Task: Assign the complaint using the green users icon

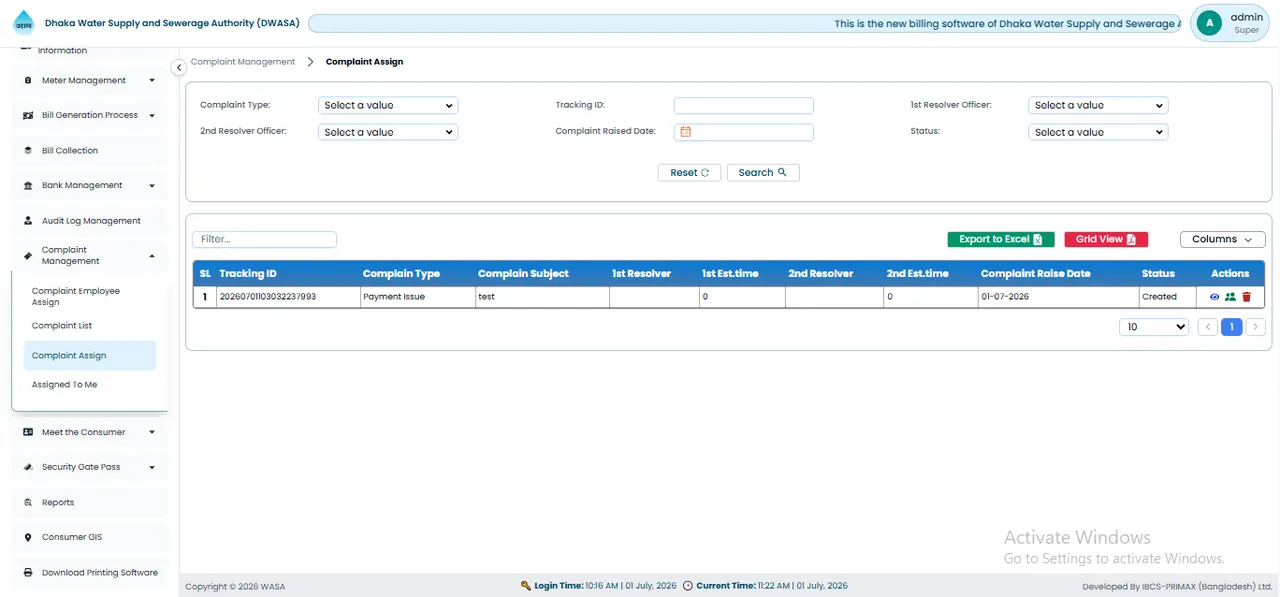Action: [1230, 297]
